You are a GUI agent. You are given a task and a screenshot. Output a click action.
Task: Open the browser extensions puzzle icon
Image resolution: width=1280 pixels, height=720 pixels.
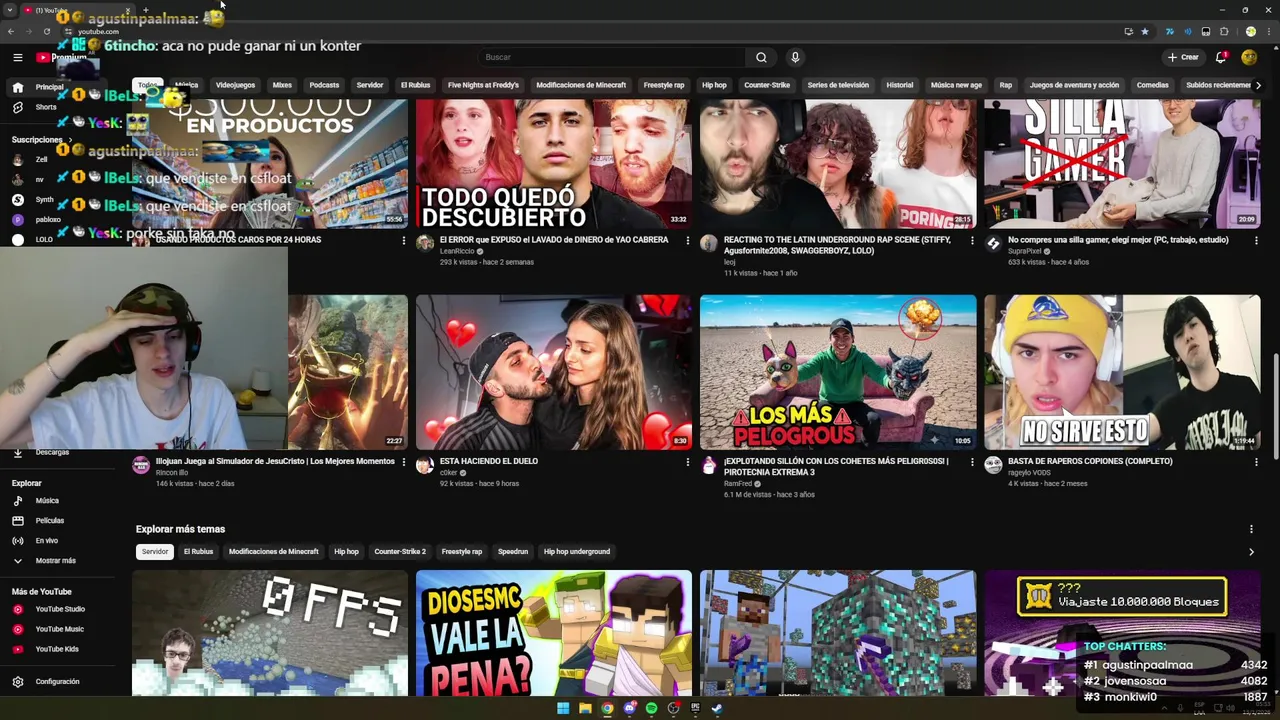(1224, 32)
